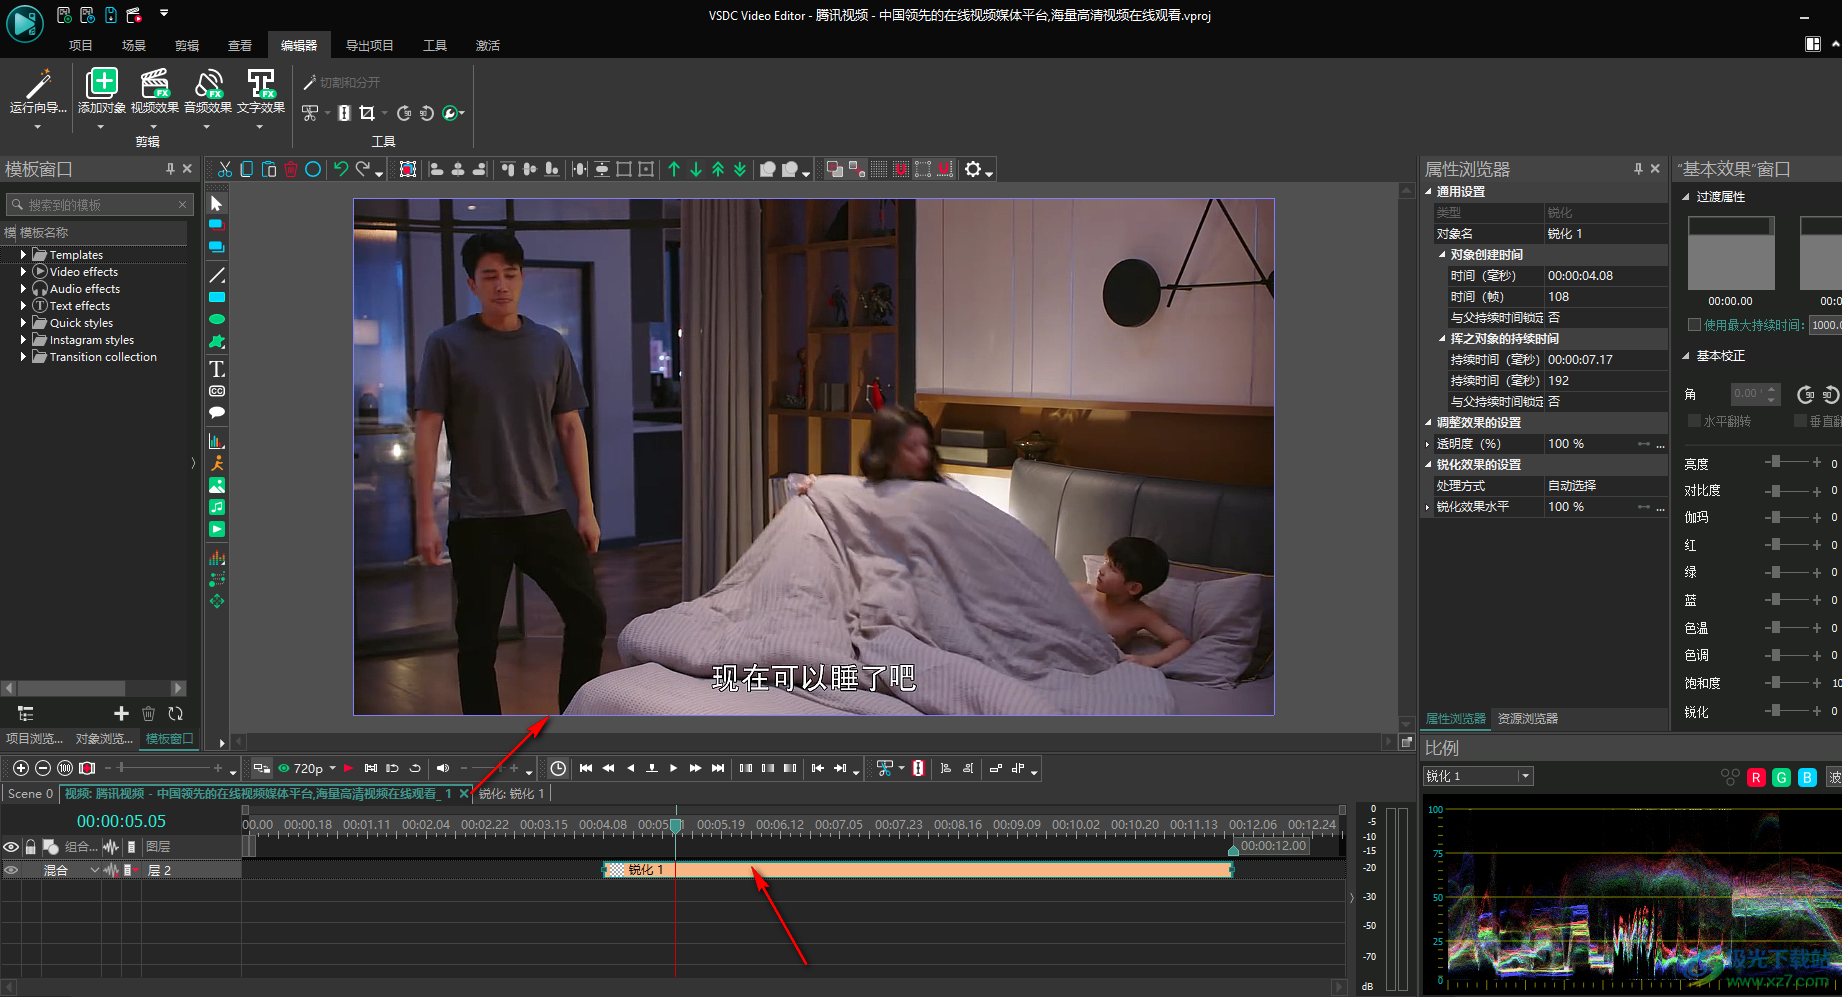Jump to the end of the timeline
This screenshot has width=1842, height=997.
pos(717,768)
